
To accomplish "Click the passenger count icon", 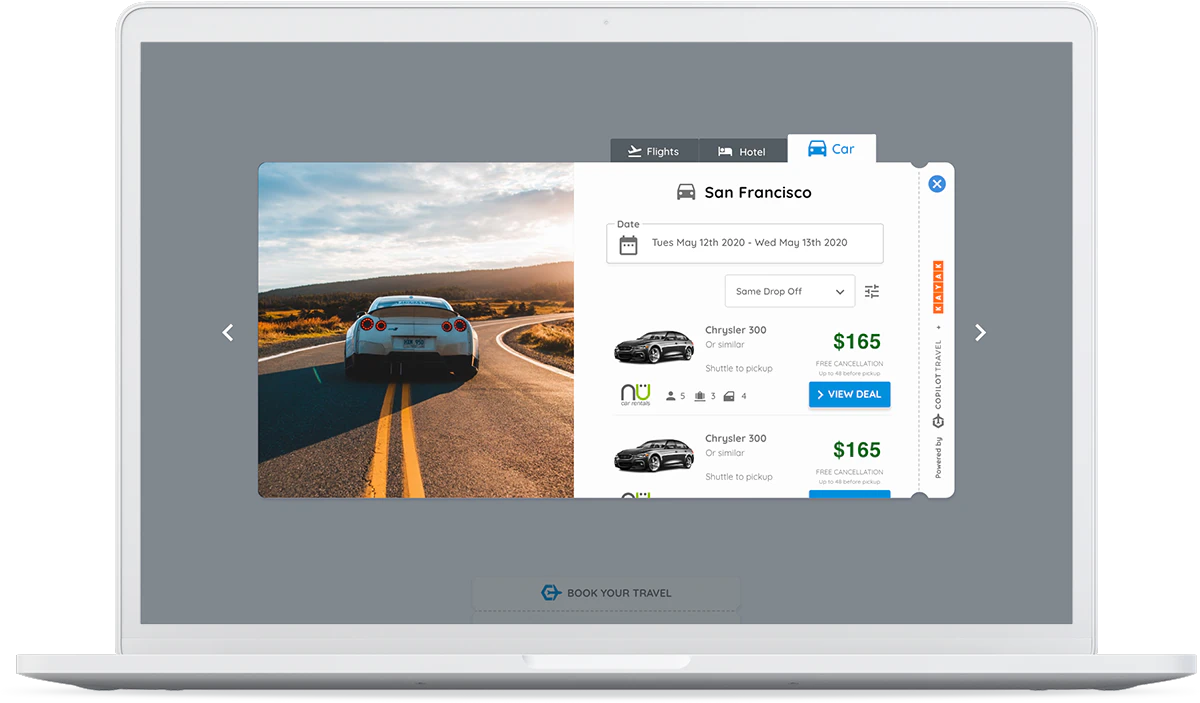I will (x=671, y=396).
